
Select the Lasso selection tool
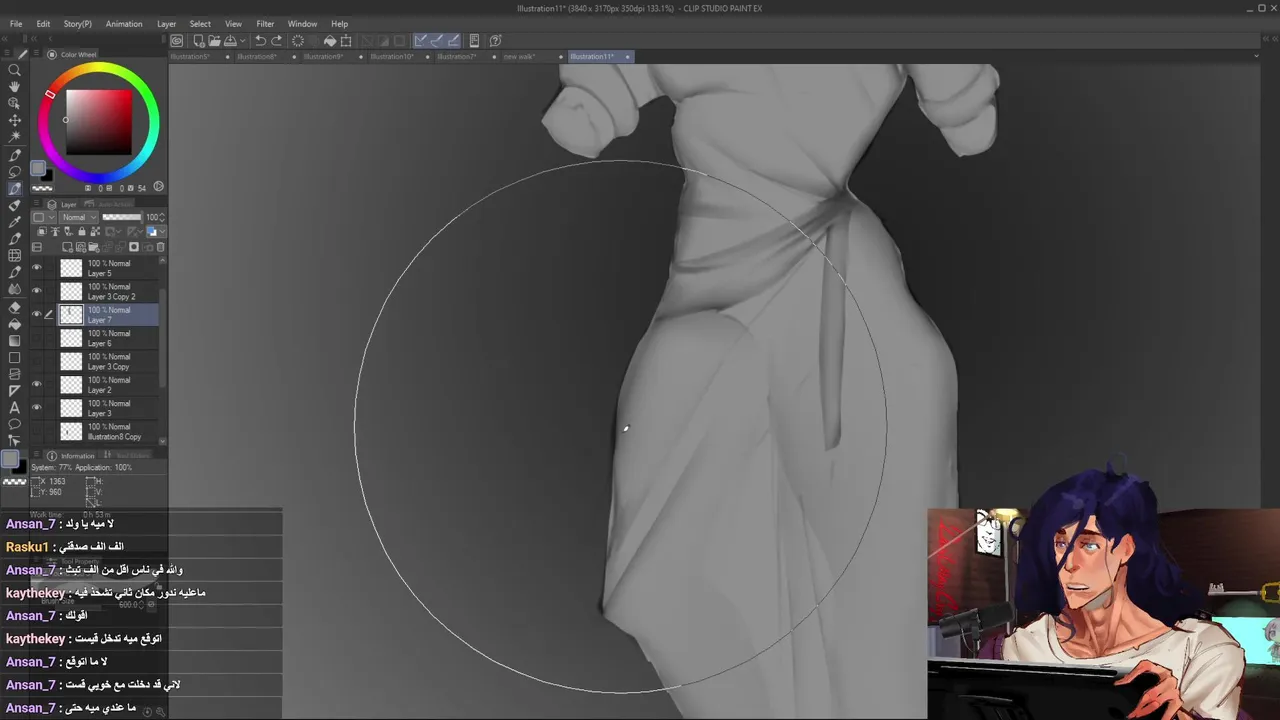[14, 172]
